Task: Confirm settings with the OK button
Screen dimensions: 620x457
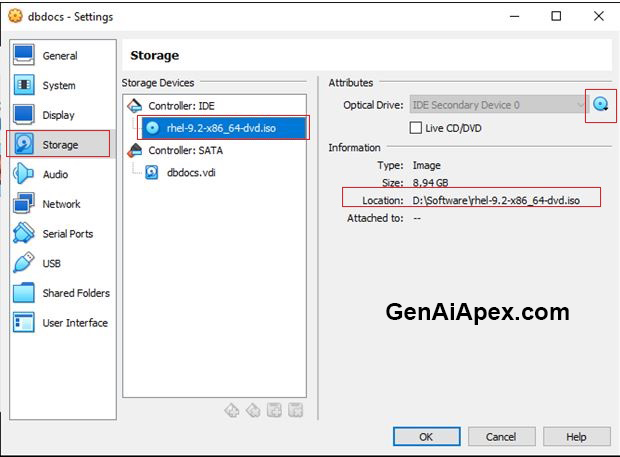Action: (427, 436)
